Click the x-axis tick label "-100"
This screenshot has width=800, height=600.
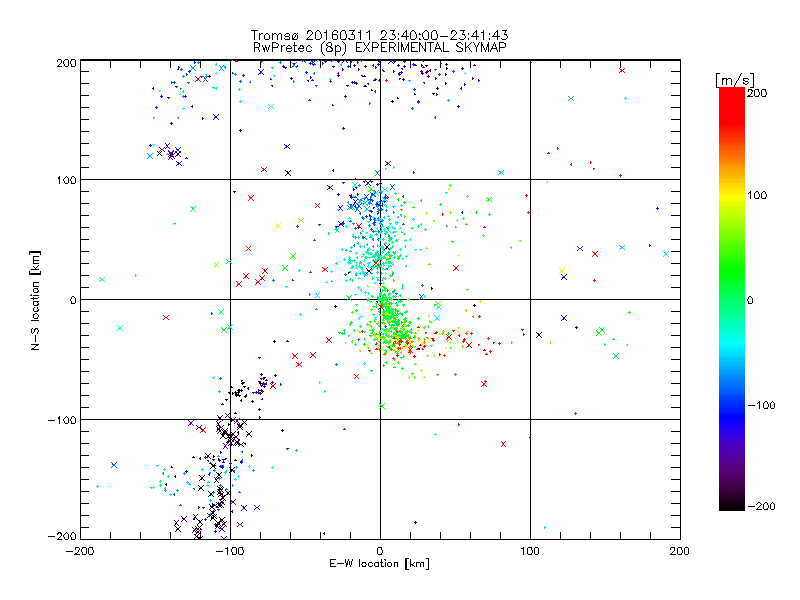[x=230, y=551]
